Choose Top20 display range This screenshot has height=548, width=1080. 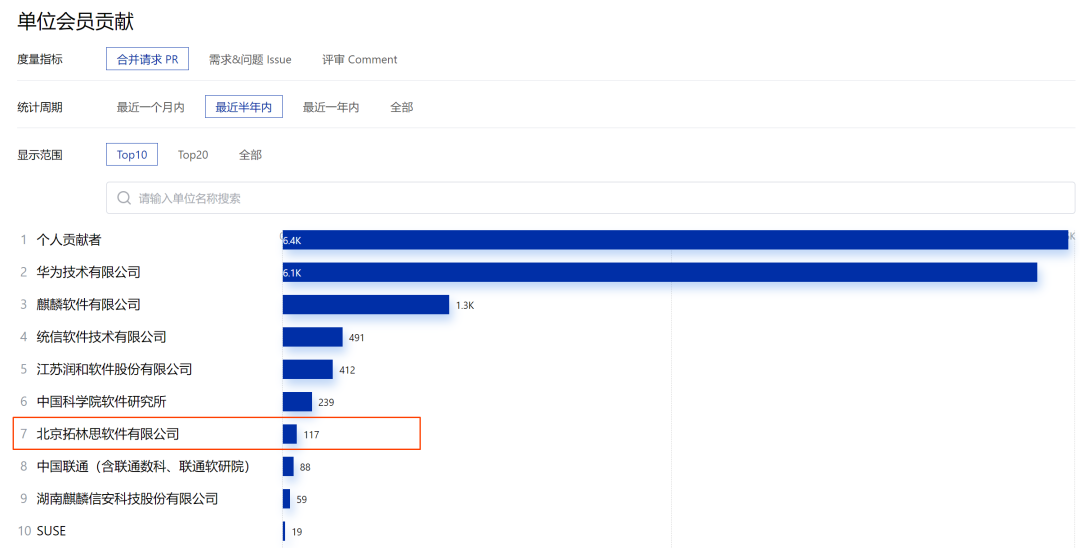(193, 154)
